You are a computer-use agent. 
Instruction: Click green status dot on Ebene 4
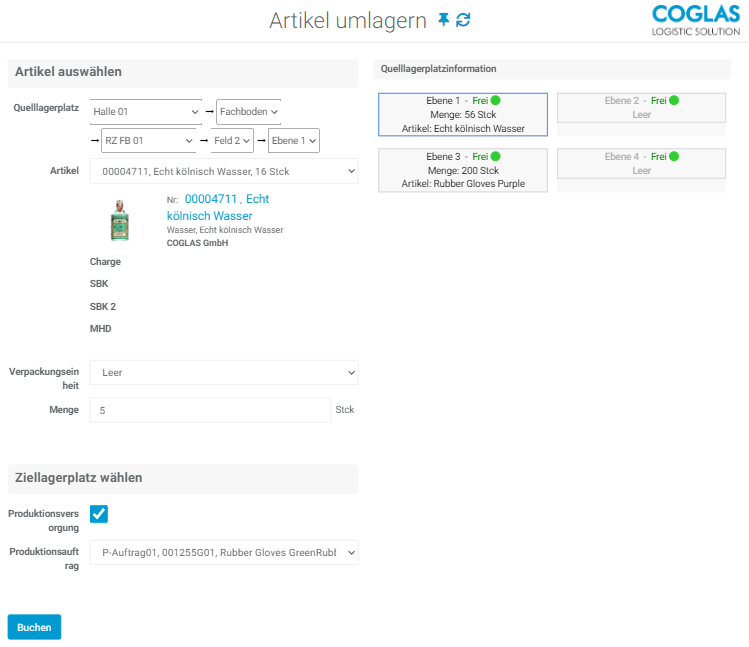[x=673, y=157]
